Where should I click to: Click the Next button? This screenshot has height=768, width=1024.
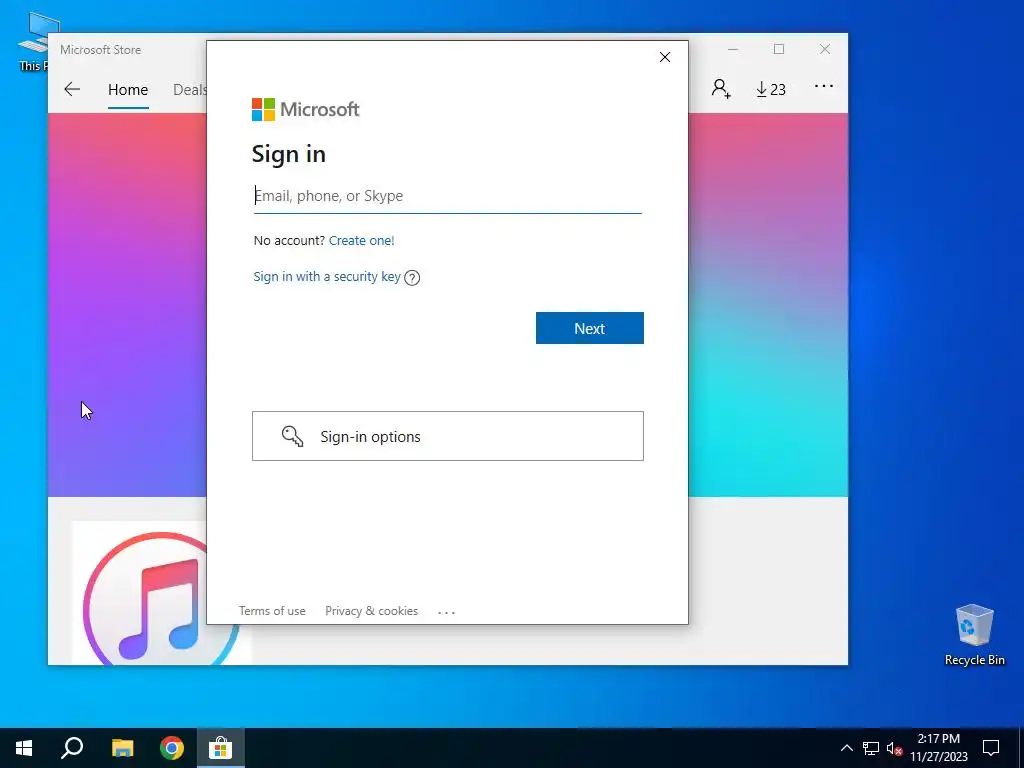click(x=590, y=328)
